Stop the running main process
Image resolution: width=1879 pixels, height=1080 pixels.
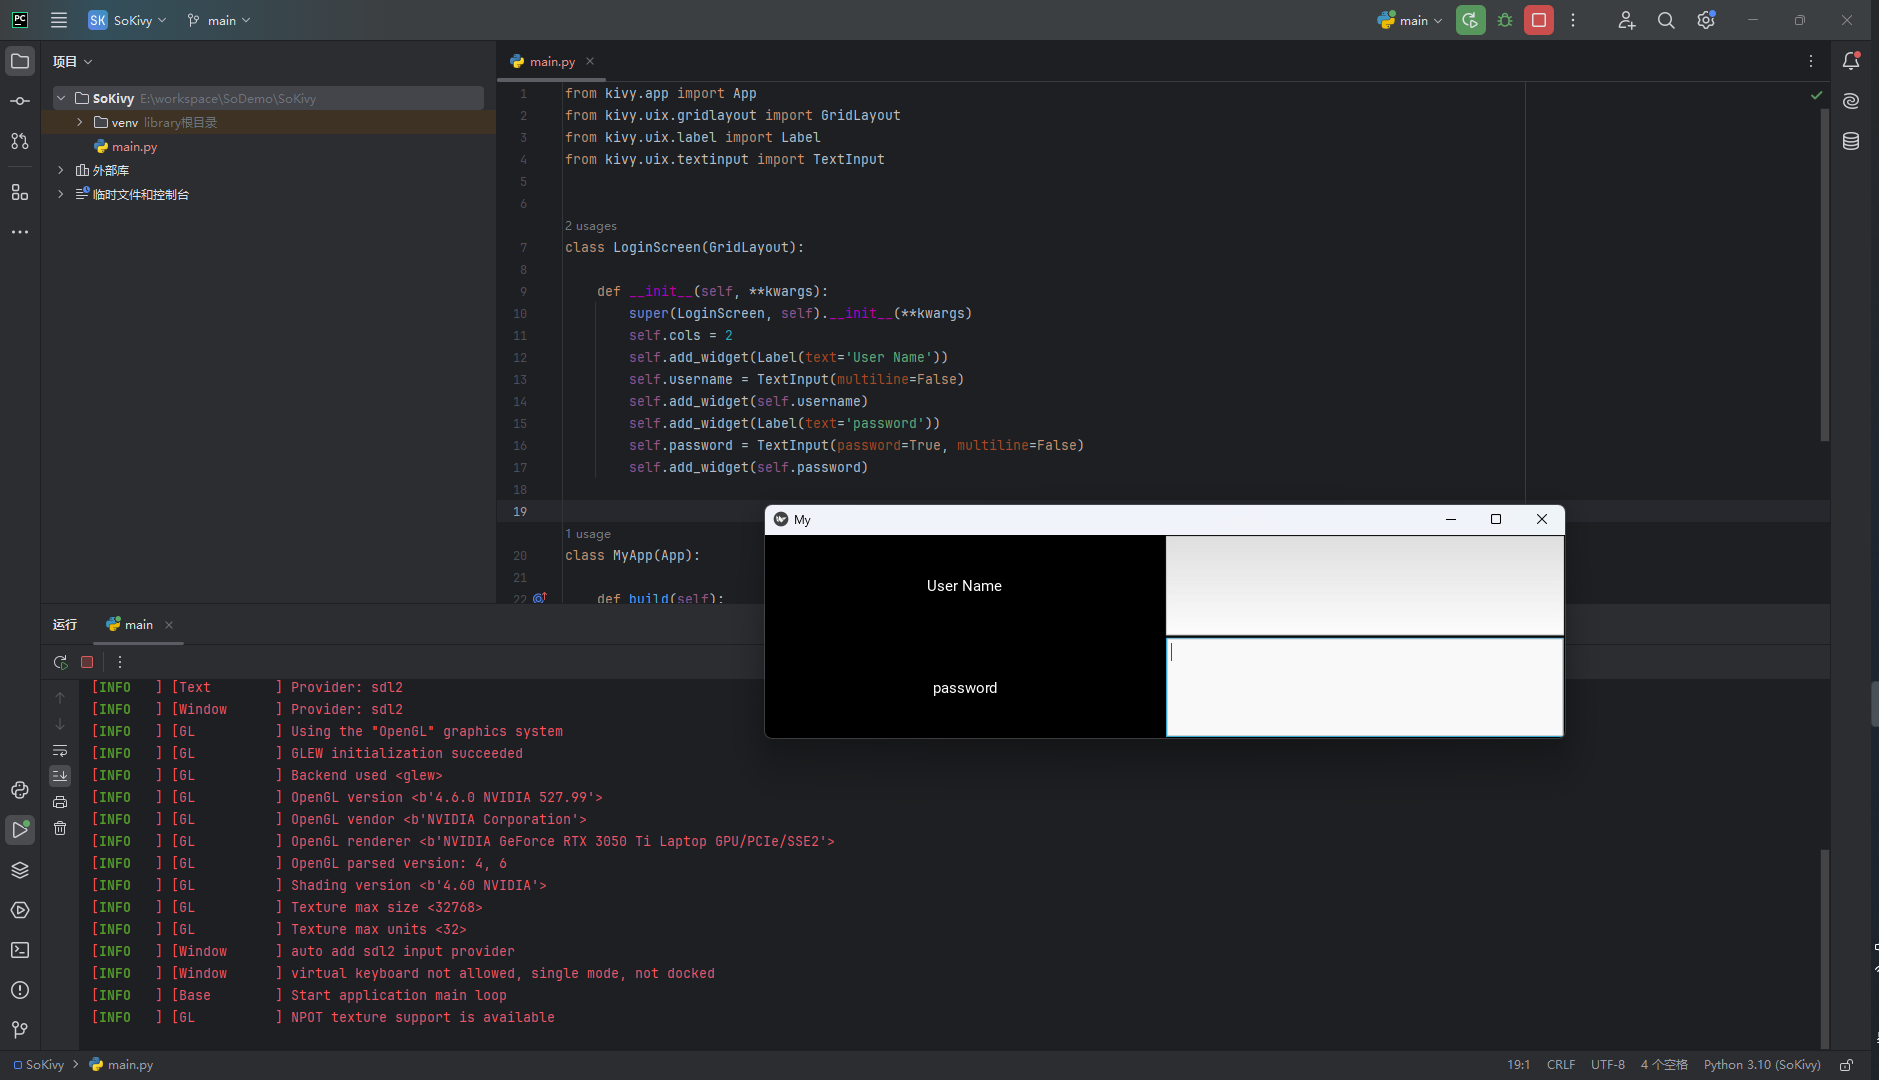[1539, 20]
